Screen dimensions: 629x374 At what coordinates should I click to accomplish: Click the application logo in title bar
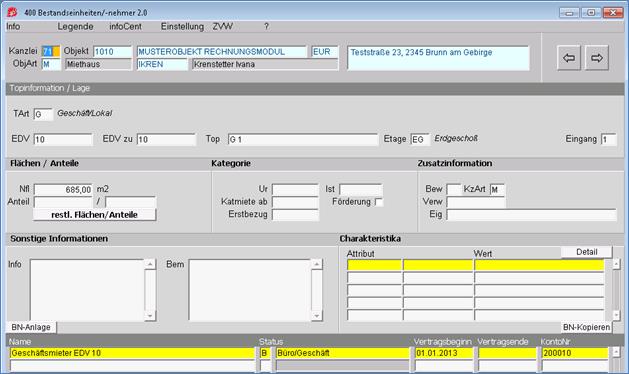[12, 12]
